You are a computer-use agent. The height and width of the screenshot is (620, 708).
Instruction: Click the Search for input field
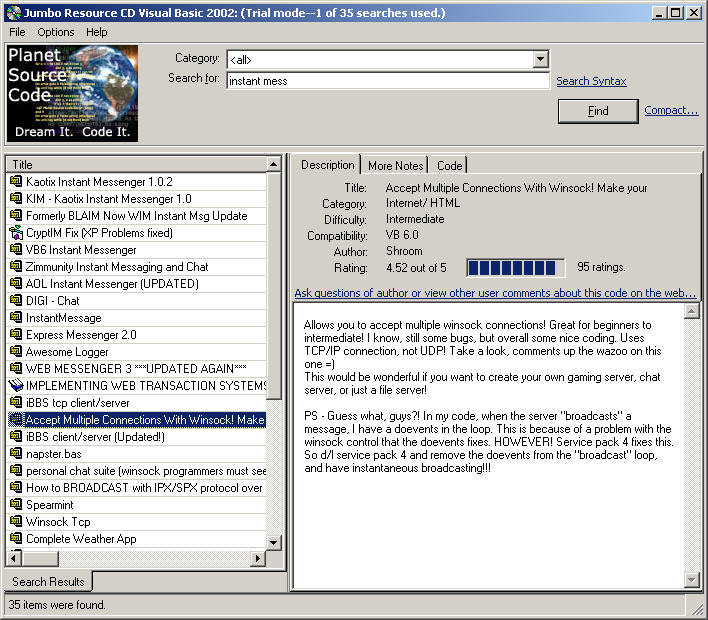click(x=388, y=81)
